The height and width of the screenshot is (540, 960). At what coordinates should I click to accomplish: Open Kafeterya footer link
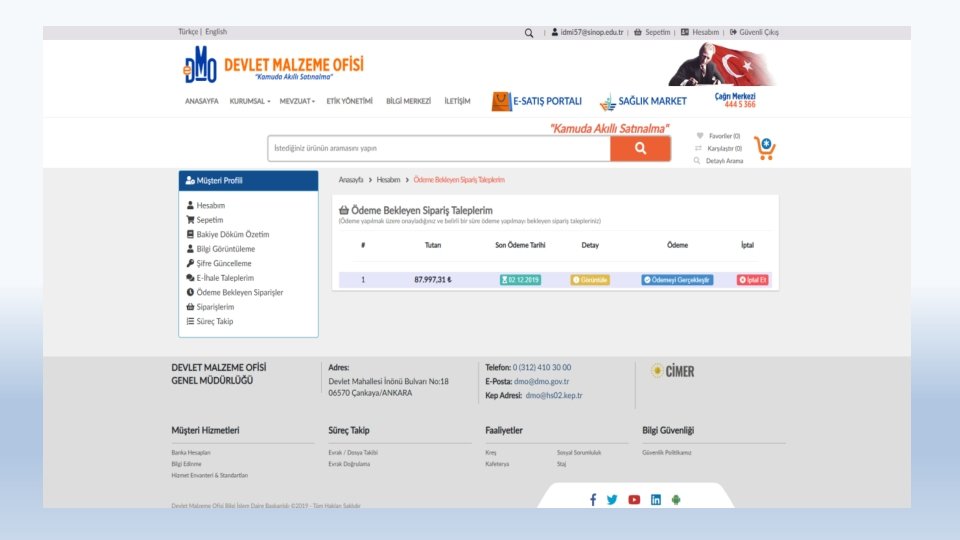pyautogui.click(x=497, y=464)
